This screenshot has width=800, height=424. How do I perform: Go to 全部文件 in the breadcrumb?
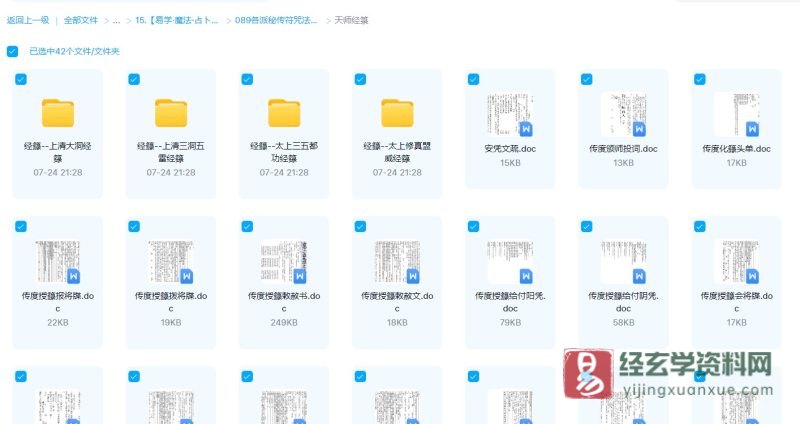81,20
